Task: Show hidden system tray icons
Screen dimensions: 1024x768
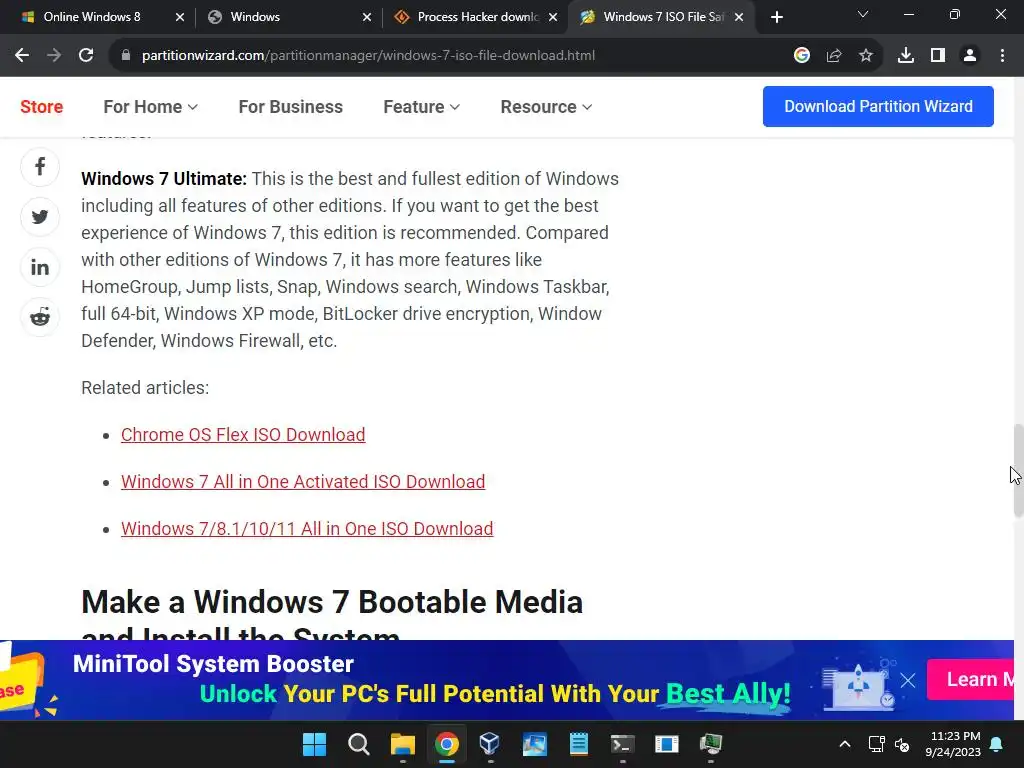Action: 844,744
